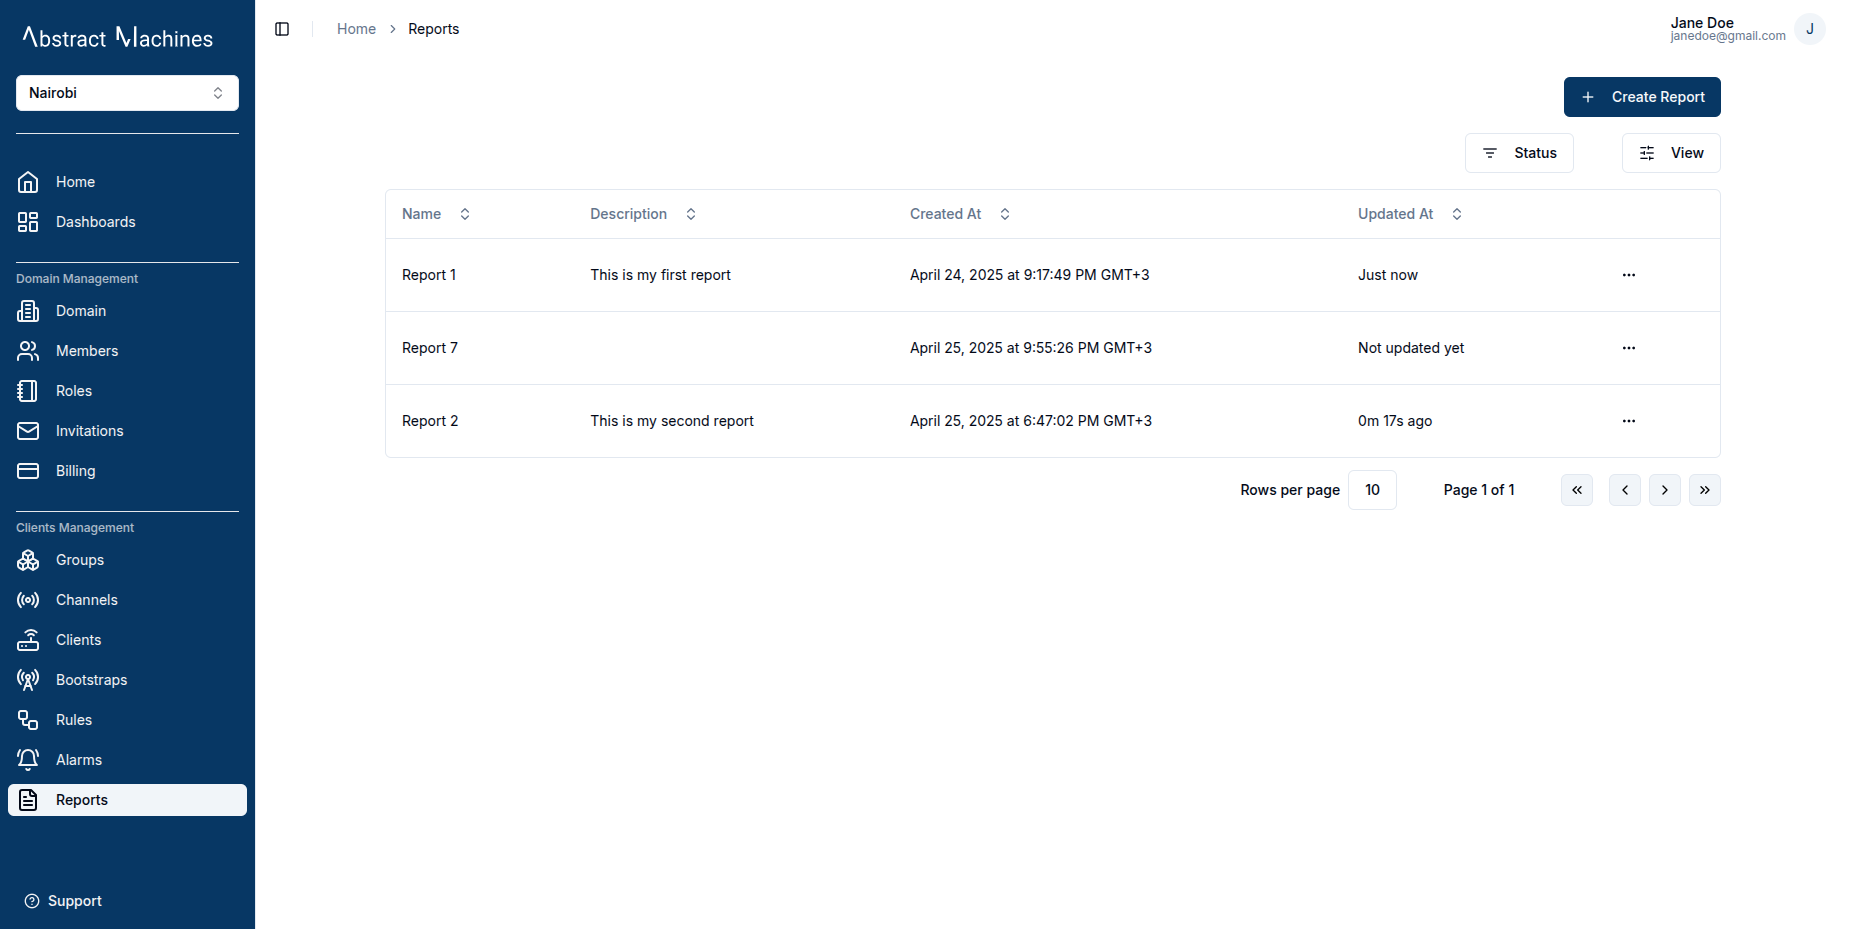Click the '0m 17s ago' cell
Image resolution: width=1850 pixels, height=929 pixels.
coord(1395,421)
